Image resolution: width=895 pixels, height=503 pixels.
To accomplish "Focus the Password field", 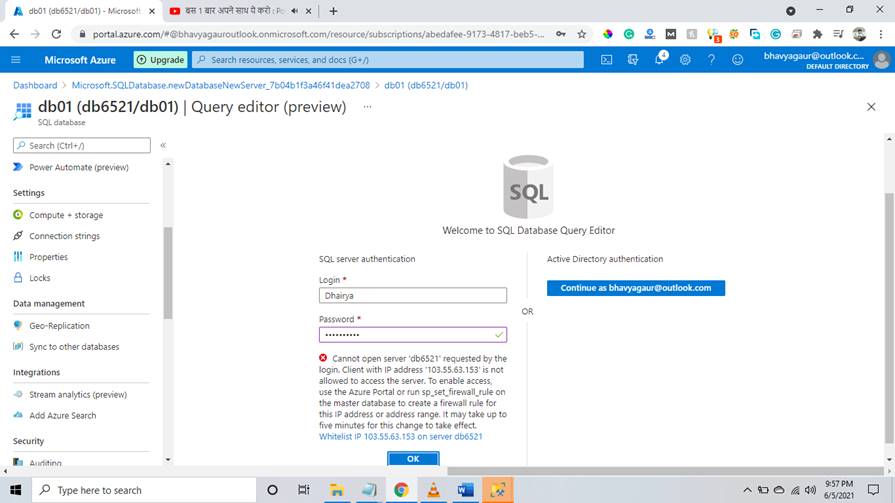I will [x=413, y=335].
